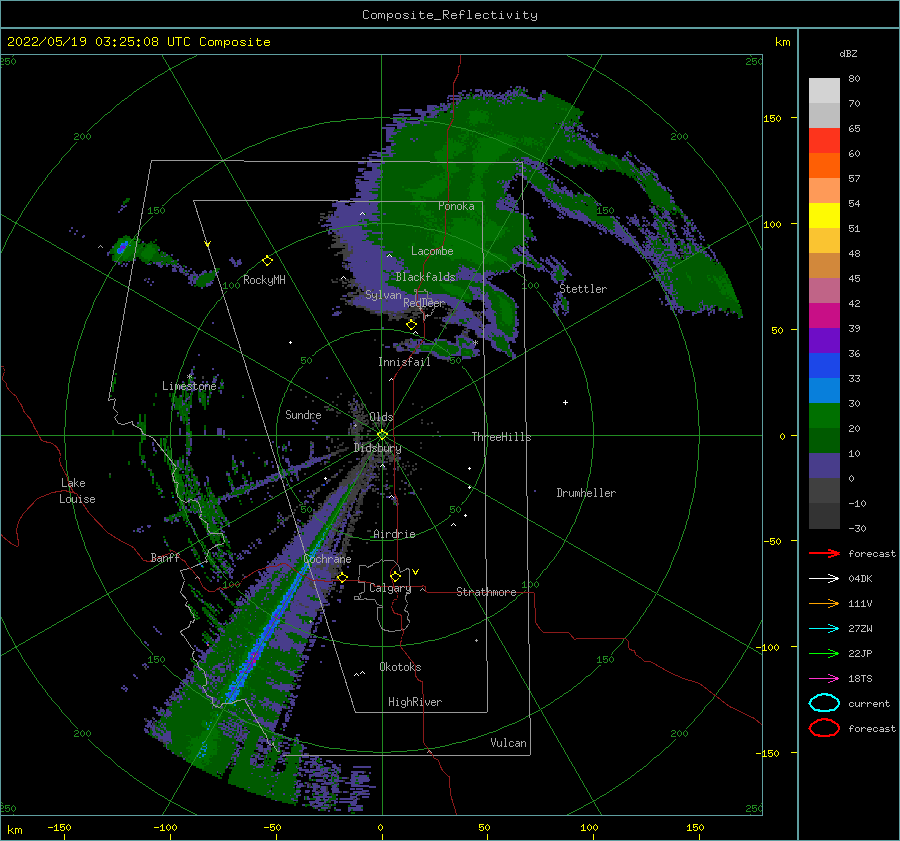
Task: Click the Banff label
Action: point(165,558)
